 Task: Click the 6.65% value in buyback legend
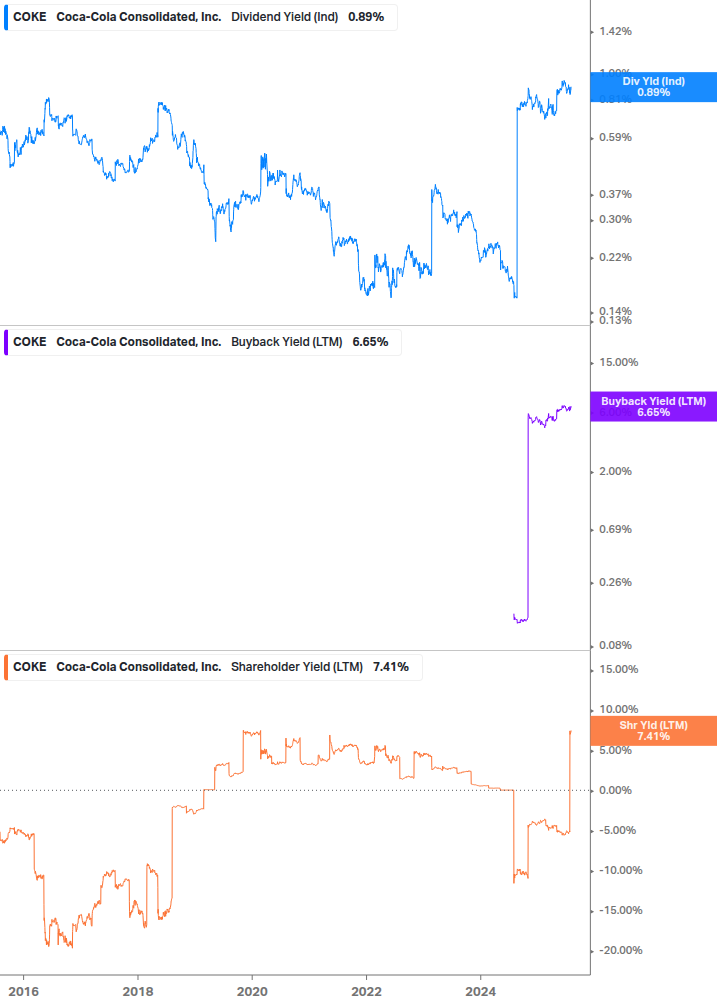[x=370, y=342]
